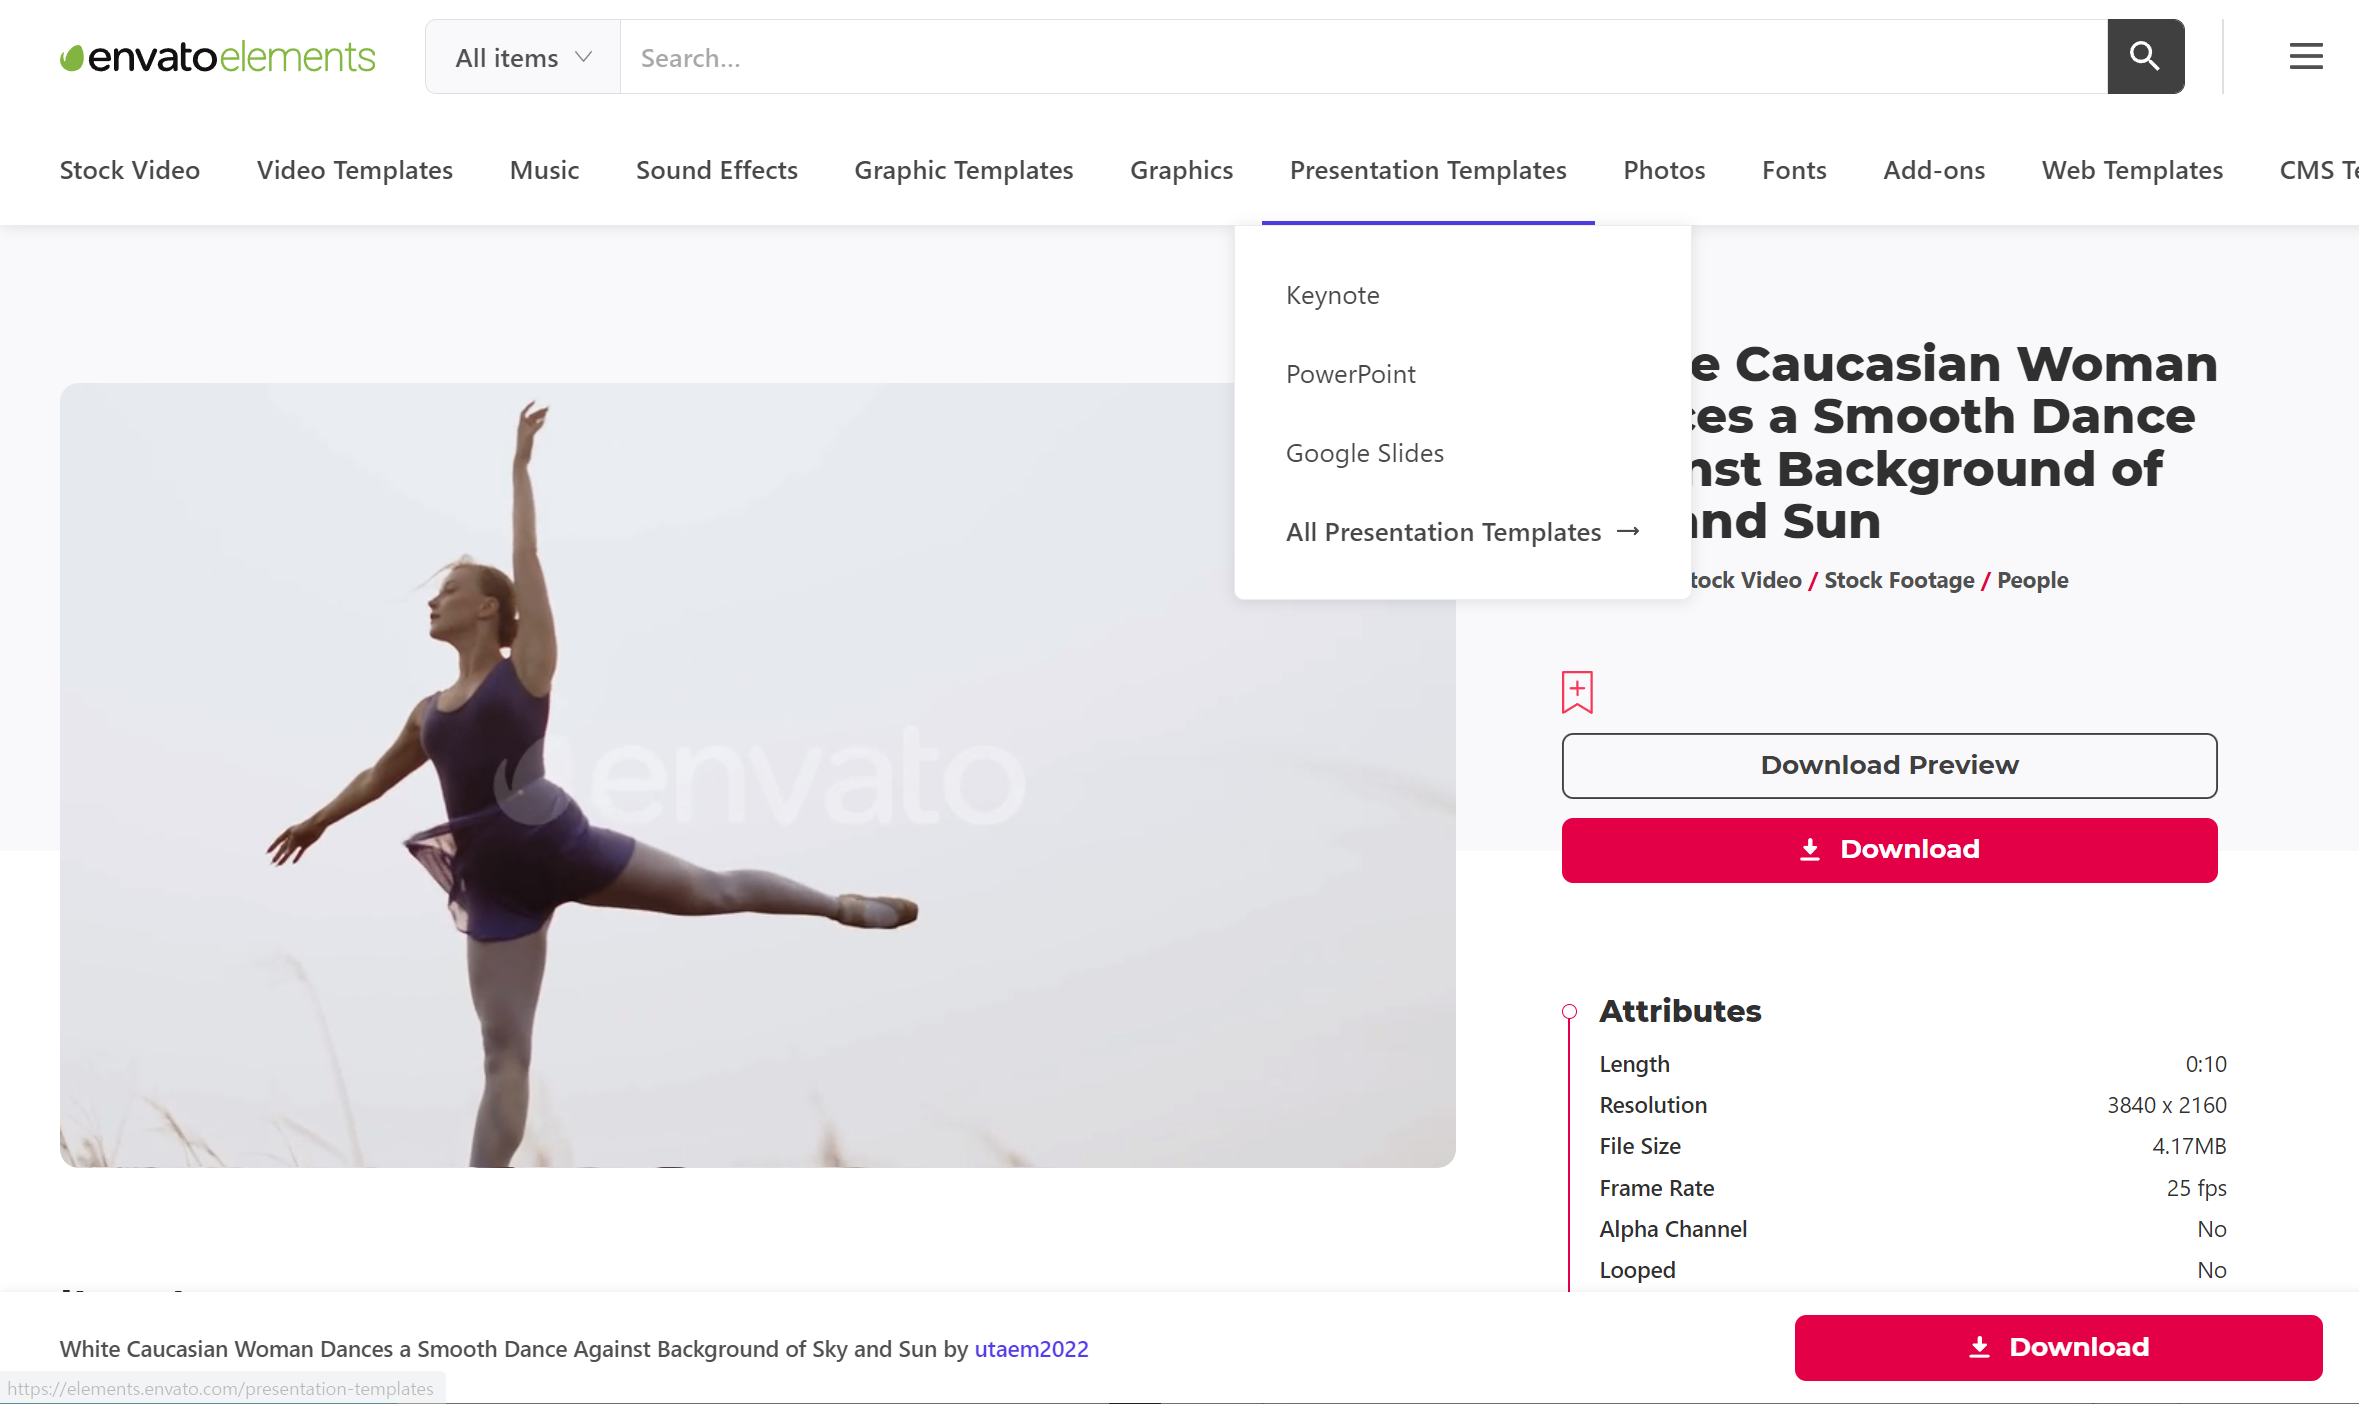
Task: Click the magnifying glass search button
Action: (x=2145, y=57)
